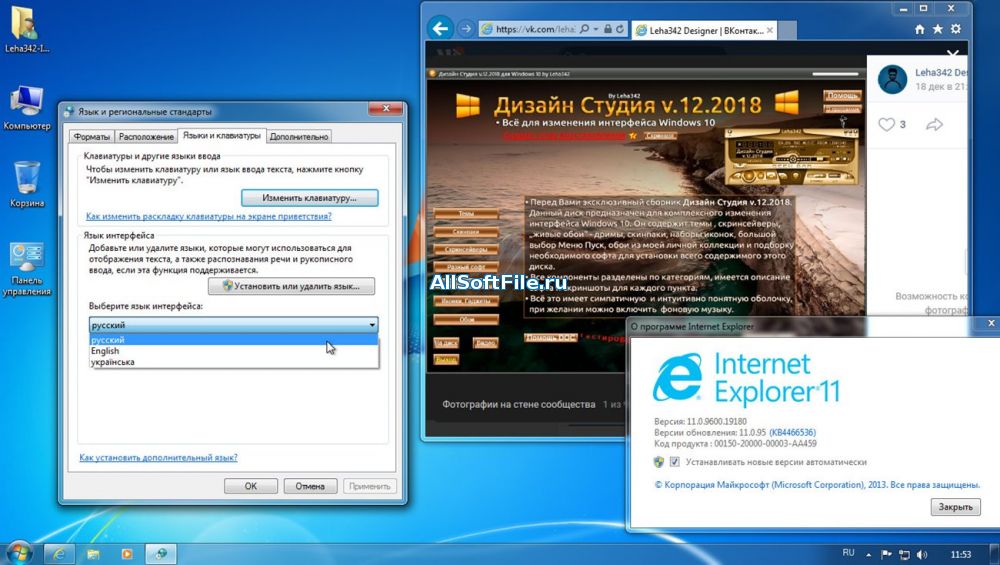Click the Закрыть button in About dialog

point(955,507)
